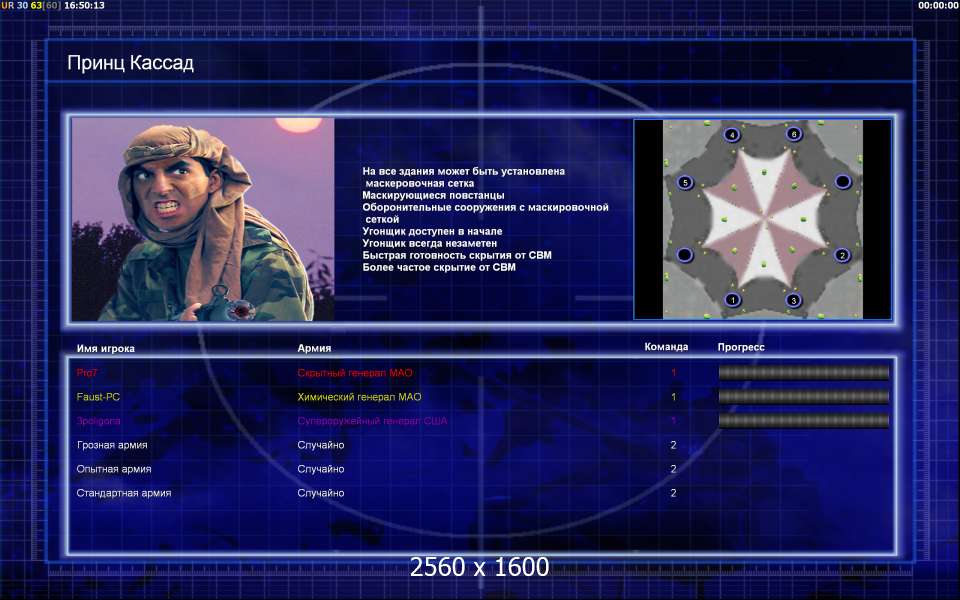
Task: Click the empty start marker above position 2
Action: pos(843,181)
